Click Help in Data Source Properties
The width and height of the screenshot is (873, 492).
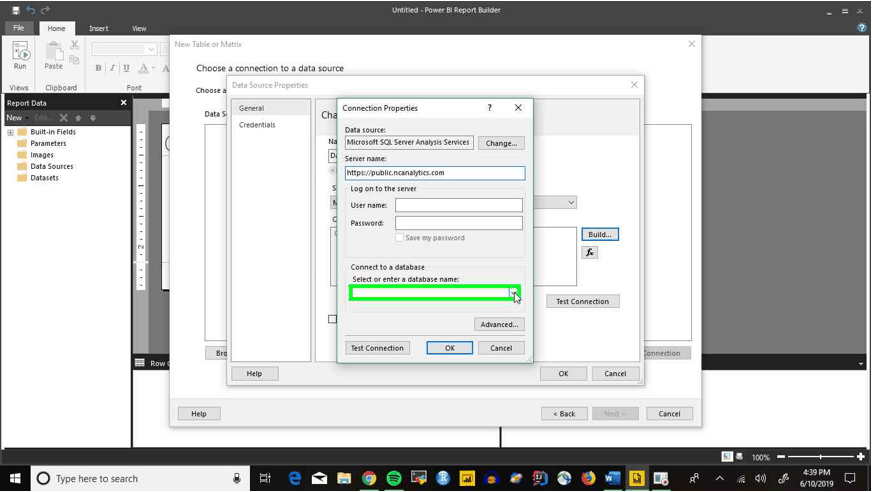[254, 373]
